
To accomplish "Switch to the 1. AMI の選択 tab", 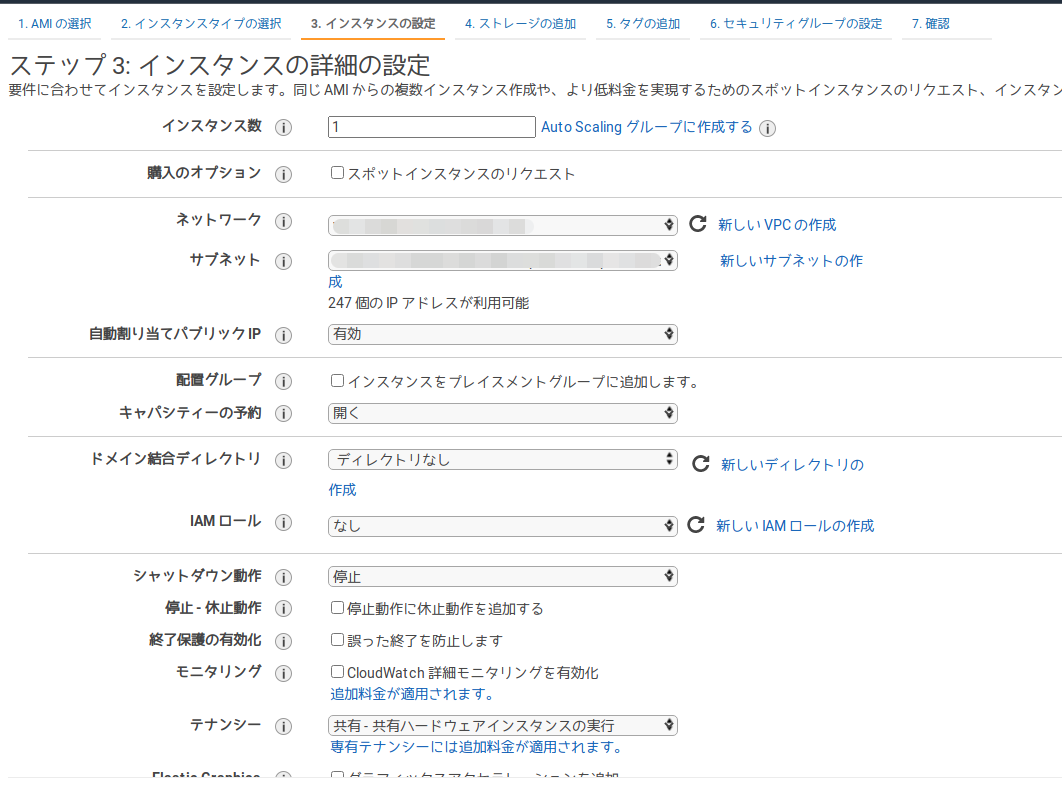I will point(55,22).
